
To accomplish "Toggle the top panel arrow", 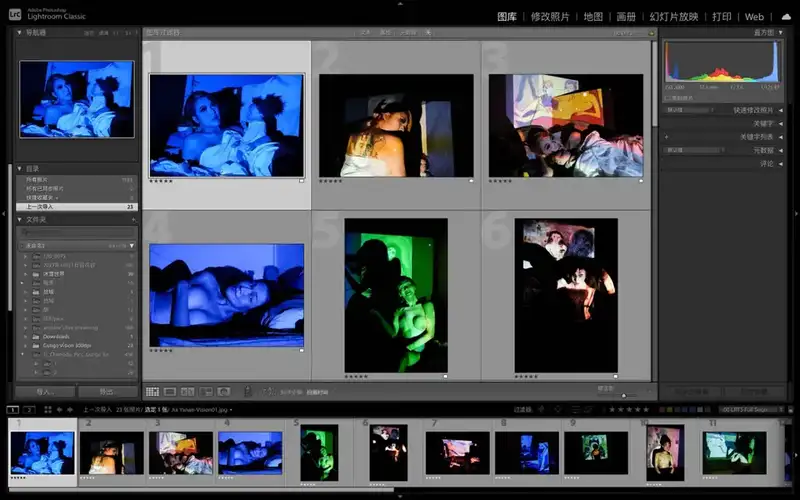I will [x=400, y=3].
